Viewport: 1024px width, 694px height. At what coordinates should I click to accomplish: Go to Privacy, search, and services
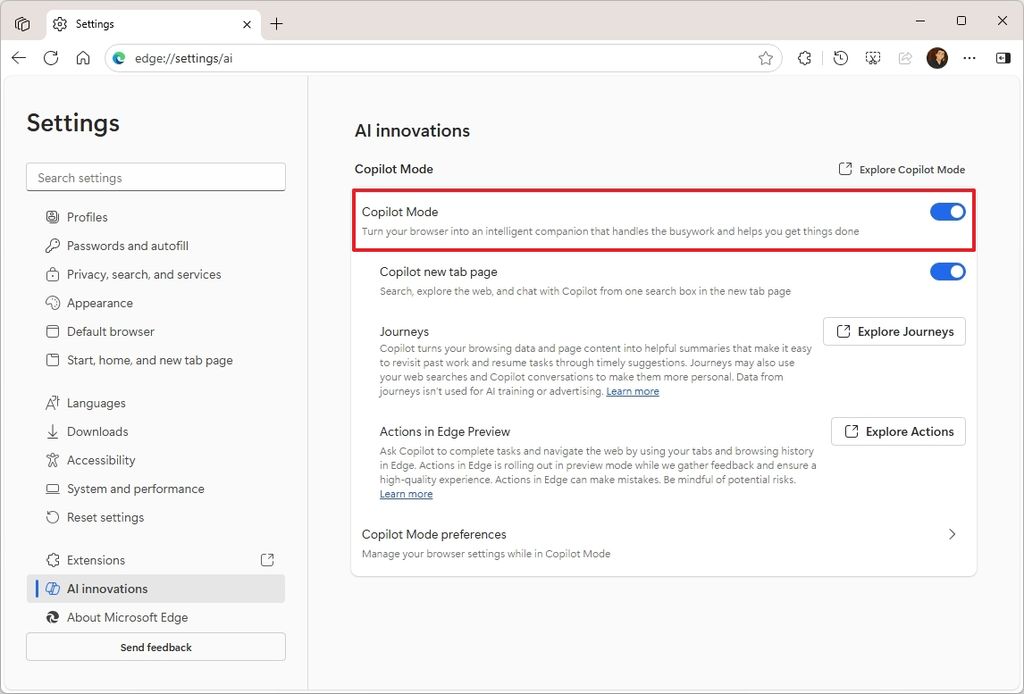click(155, 274)
